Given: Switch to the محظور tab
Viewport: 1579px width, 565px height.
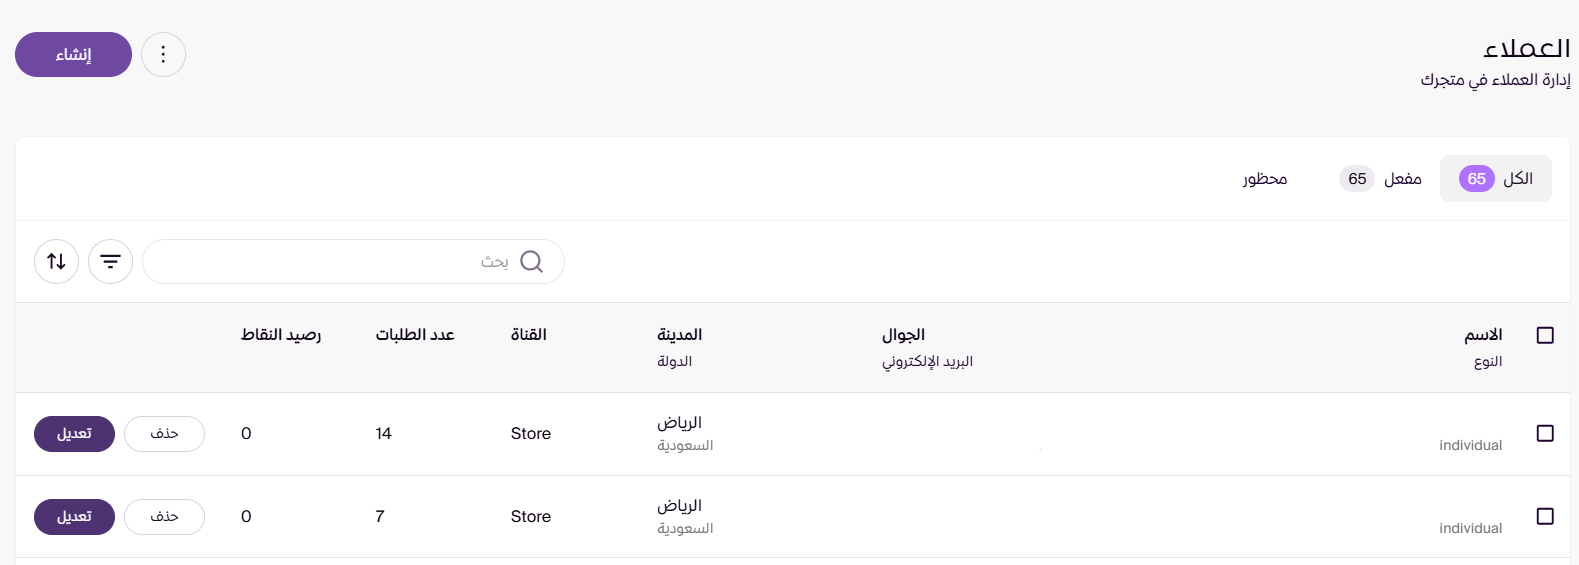Looking at the screenshot, I should point(1265,179).
